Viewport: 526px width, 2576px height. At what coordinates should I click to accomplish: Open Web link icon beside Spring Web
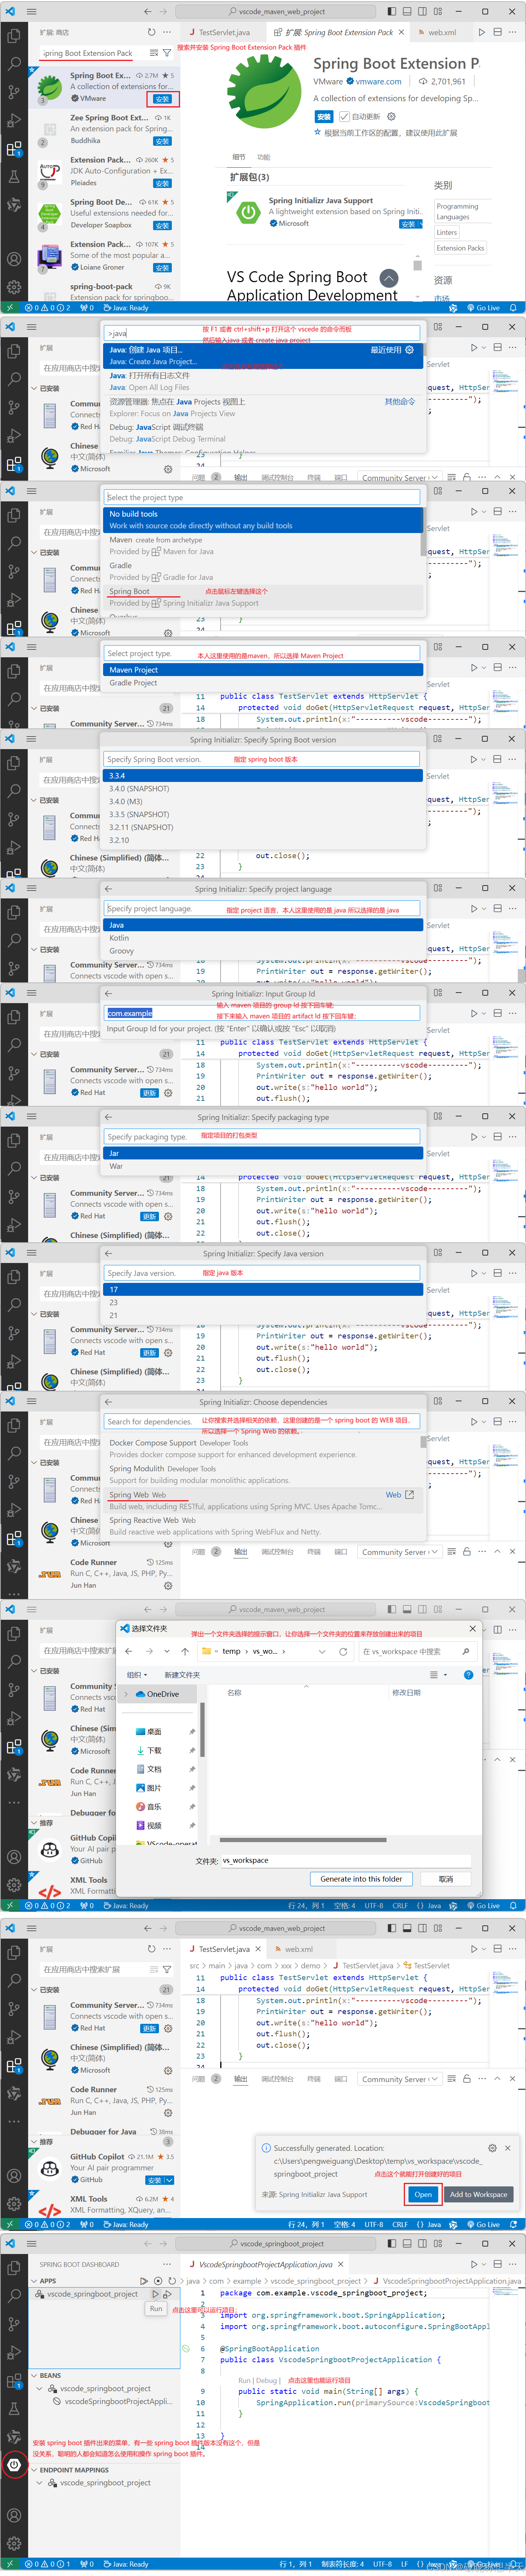[x=409, y=1495]
